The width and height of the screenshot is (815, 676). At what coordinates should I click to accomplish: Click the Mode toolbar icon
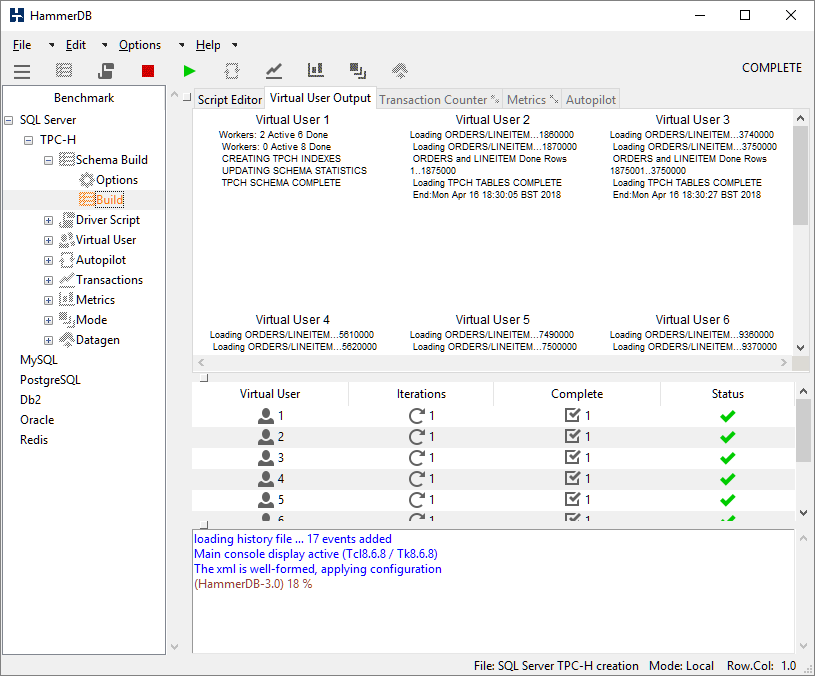pyautogui.click(x=358, y=71)
